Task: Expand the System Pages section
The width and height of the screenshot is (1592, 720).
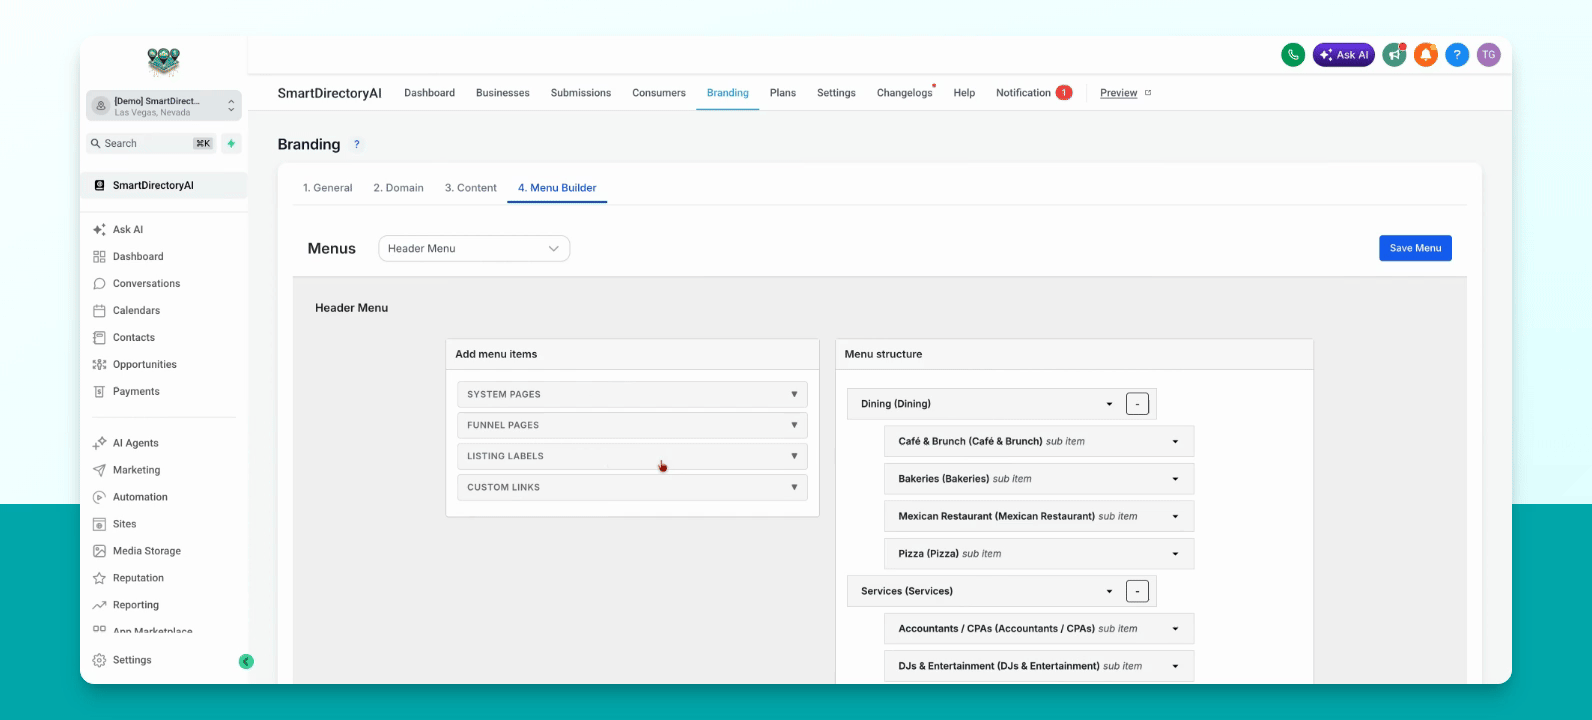Action: pyautogui.click(x=632, y=394)
